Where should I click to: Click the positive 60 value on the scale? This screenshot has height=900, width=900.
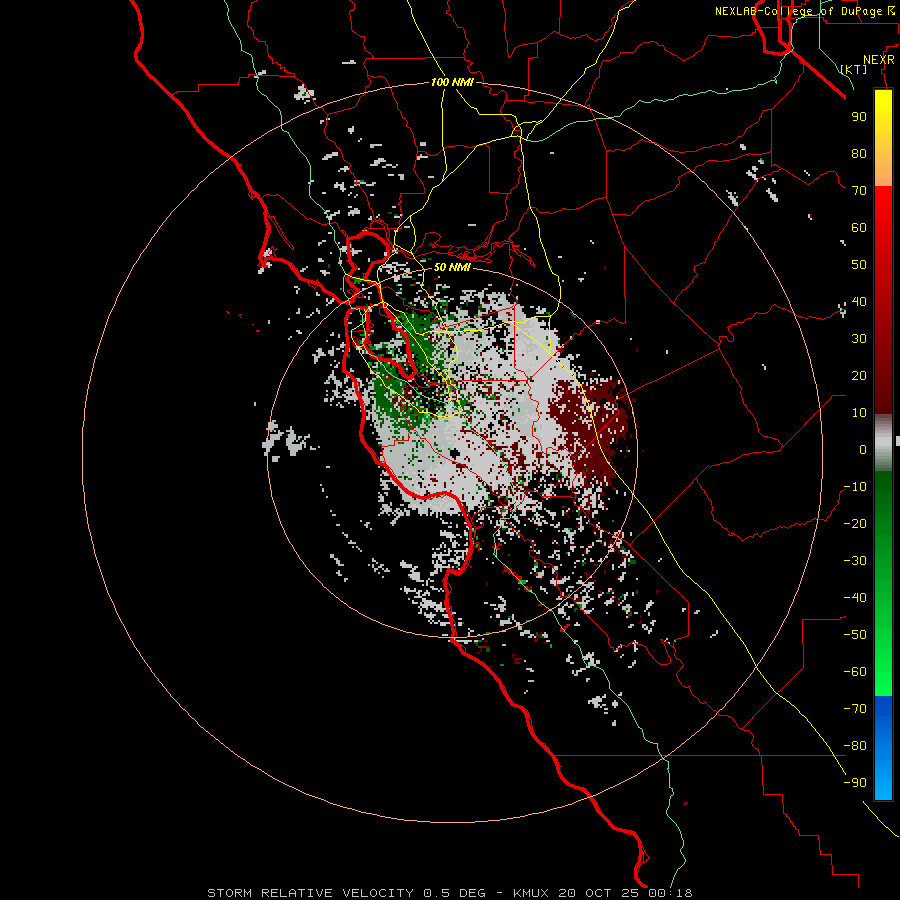[x=859, y=227]
